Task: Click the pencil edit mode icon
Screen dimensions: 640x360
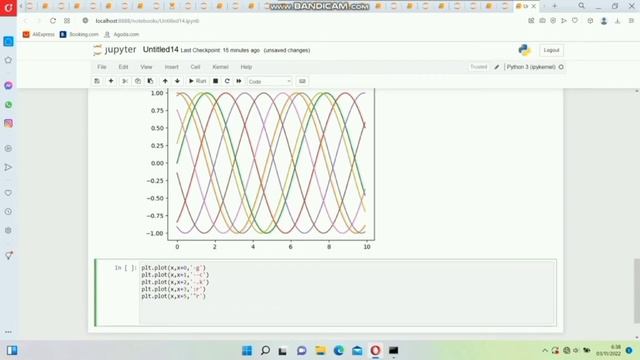Action: point(497,67)
